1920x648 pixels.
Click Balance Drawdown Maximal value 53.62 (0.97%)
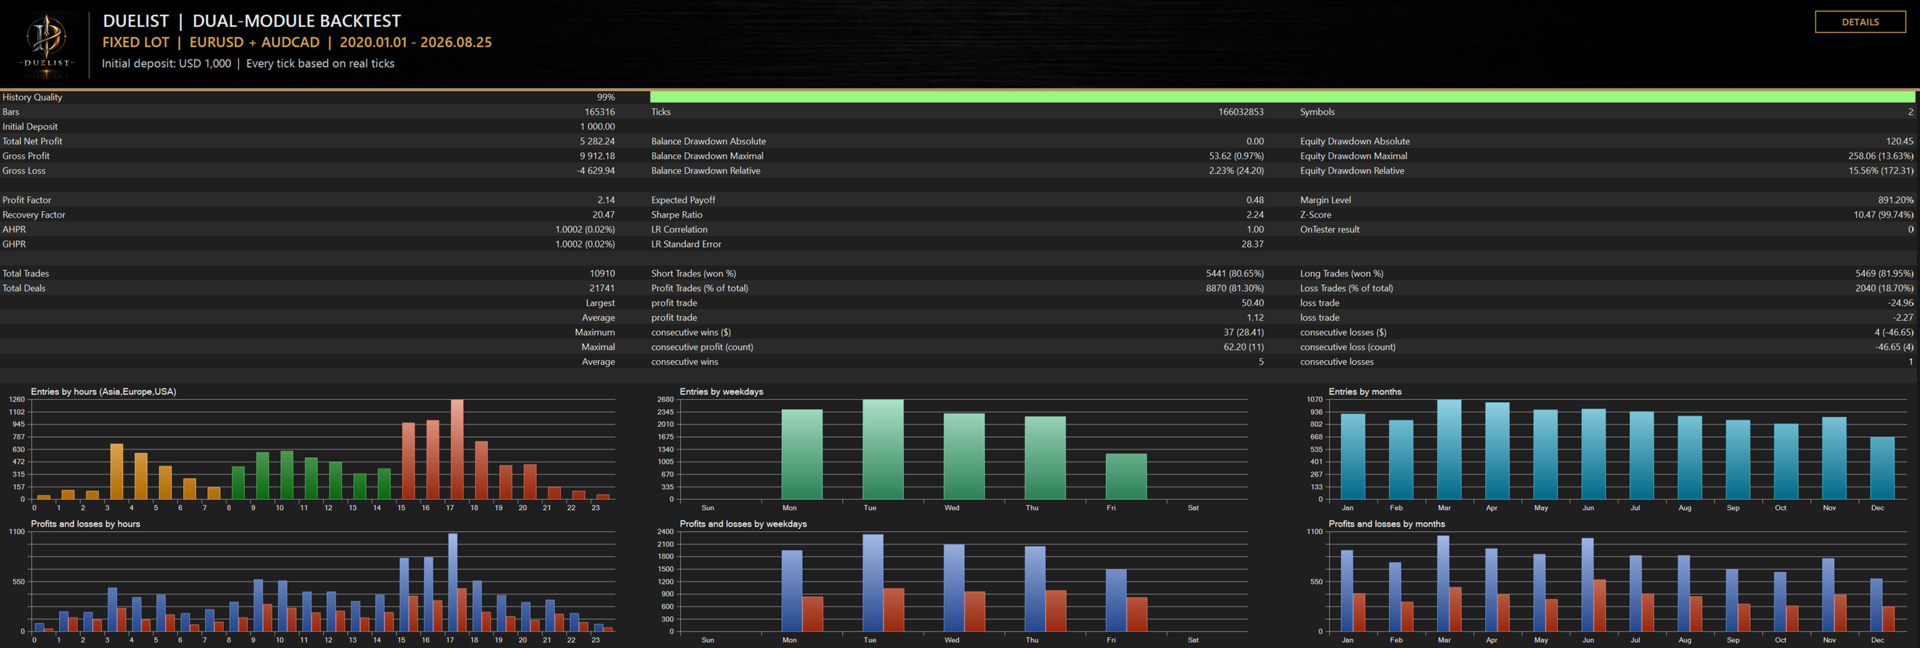tap(1236, 156)
